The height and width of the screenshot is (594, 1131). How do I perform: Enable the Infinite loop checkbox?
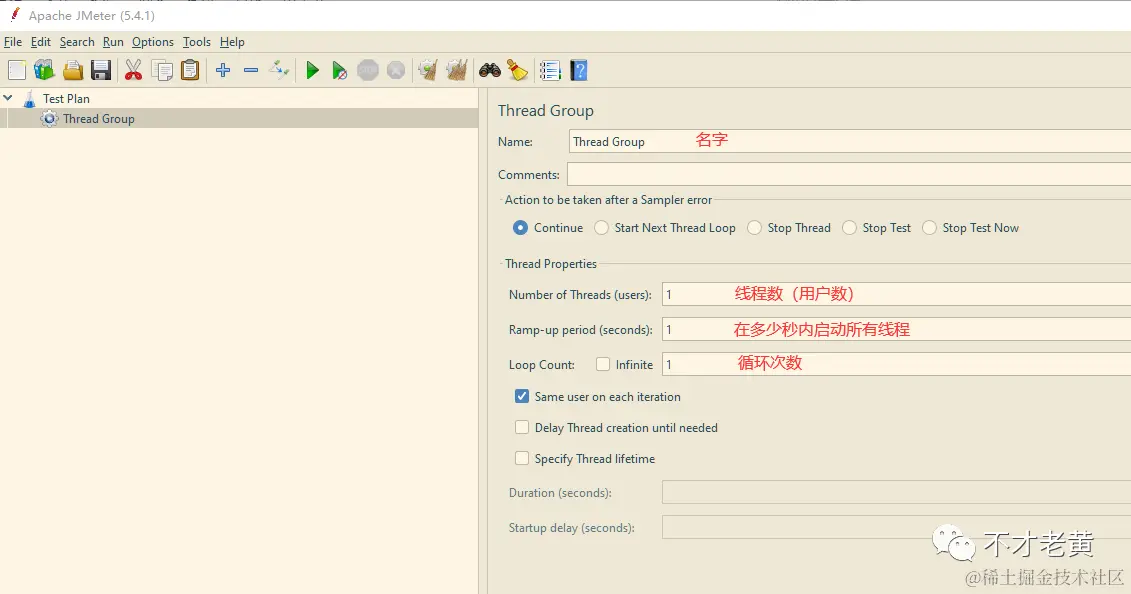[x=603, y=364]
